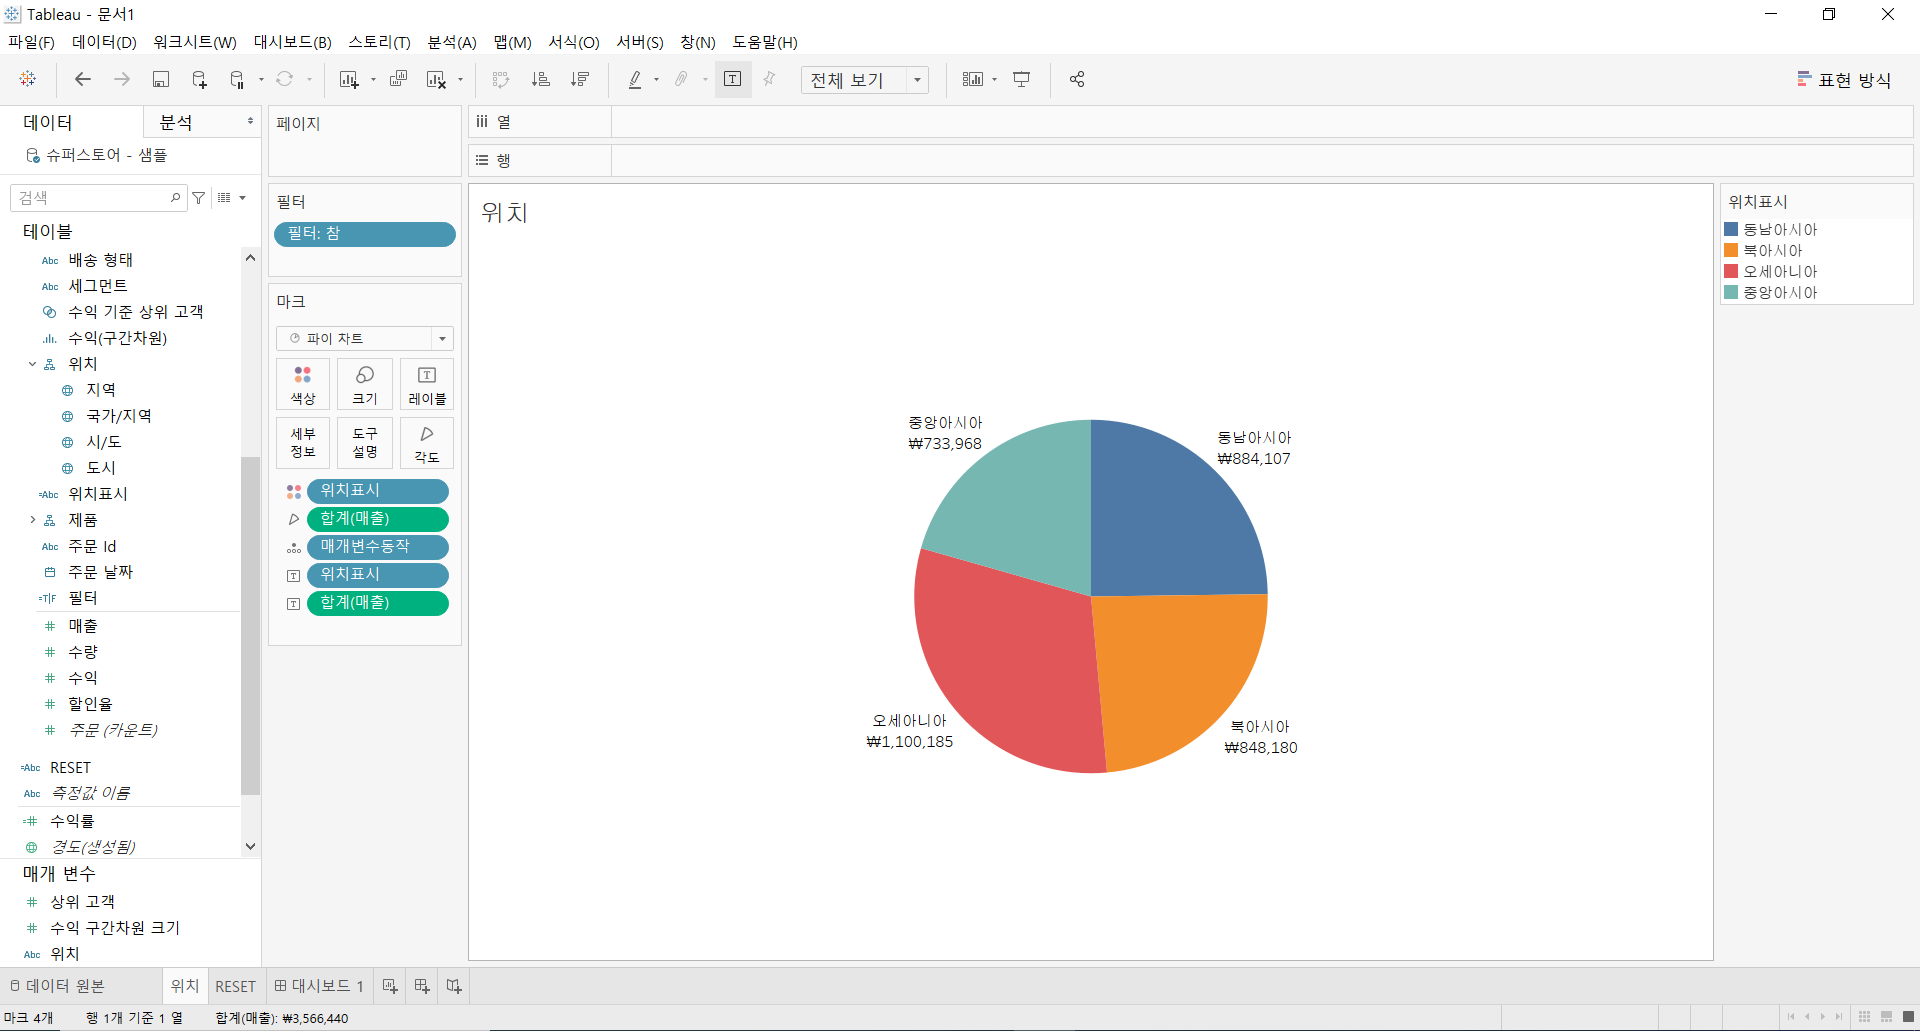Toggle the show mark labels button
Viewport: 1920px width, 1031px height.
pos(732,79)
